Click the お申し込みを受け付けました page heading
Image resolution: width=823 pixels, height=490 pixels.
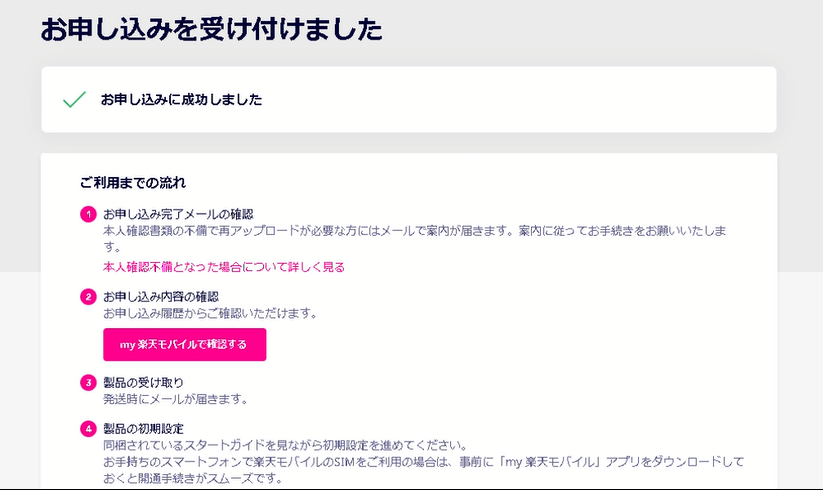tap(211, 30)
